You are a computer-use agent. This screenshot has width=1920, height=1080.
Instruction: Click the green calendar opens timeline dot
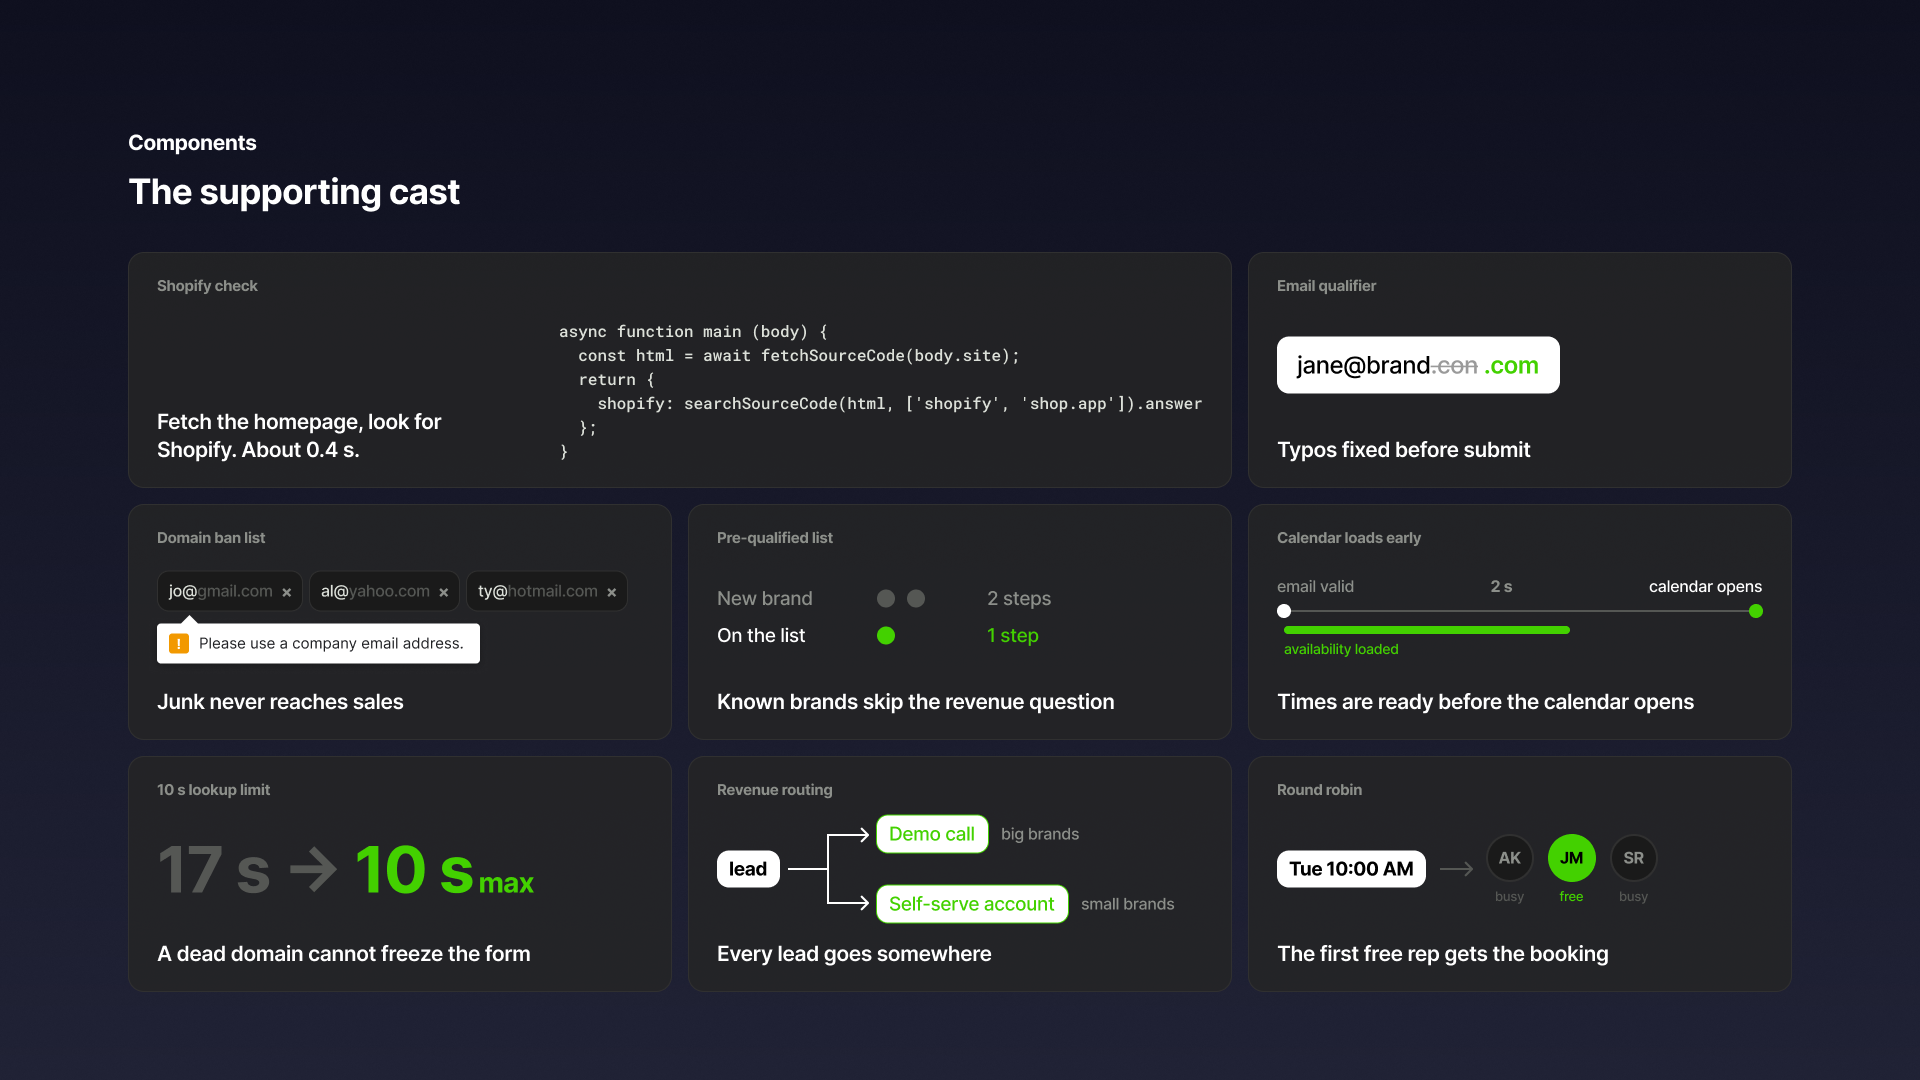[x=1756, y=611]
